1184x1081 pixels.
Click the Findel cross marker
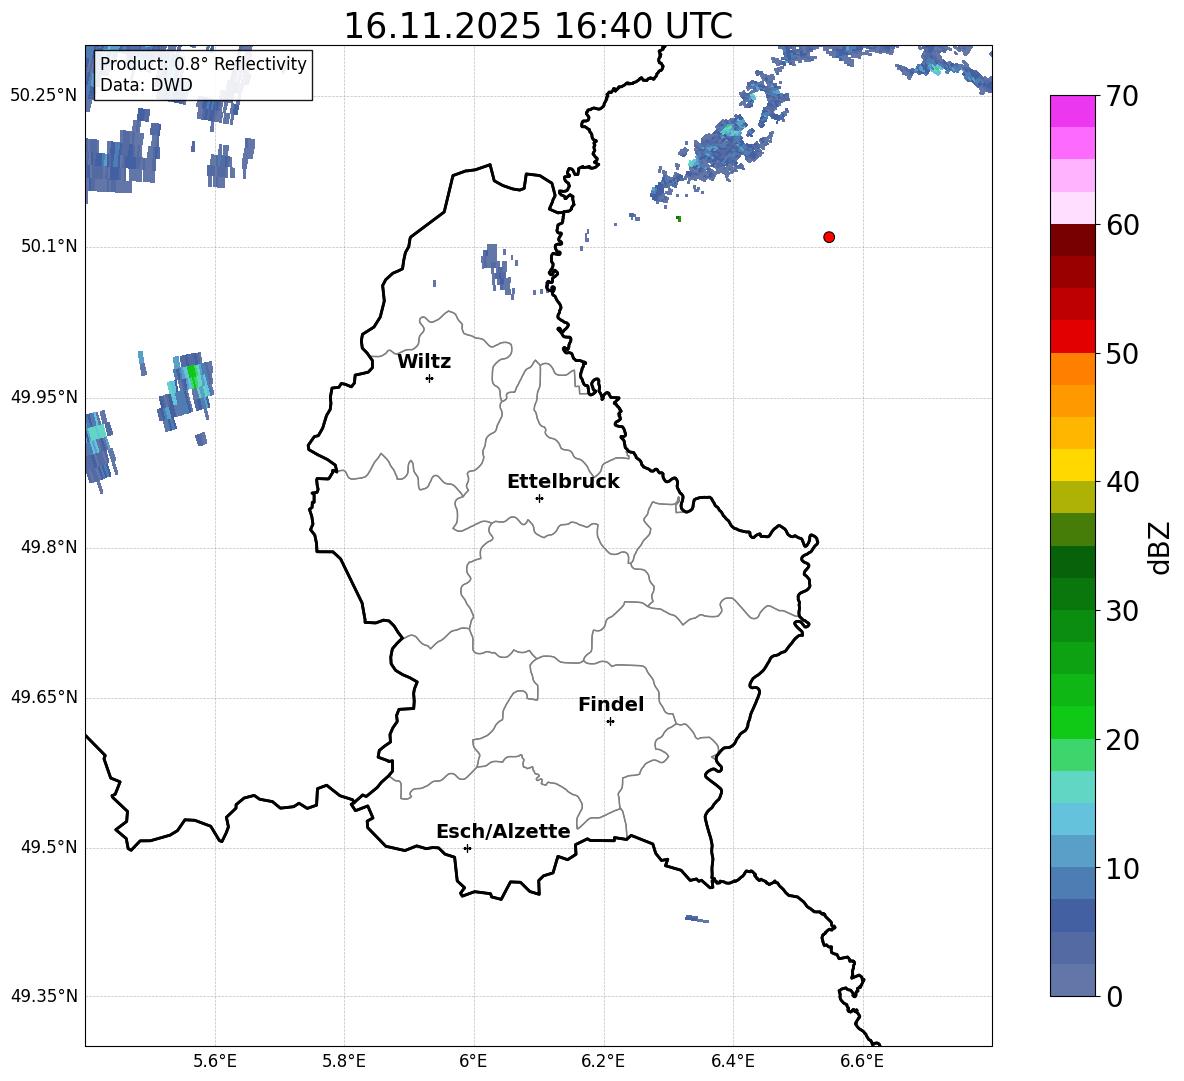click(610, 722)
